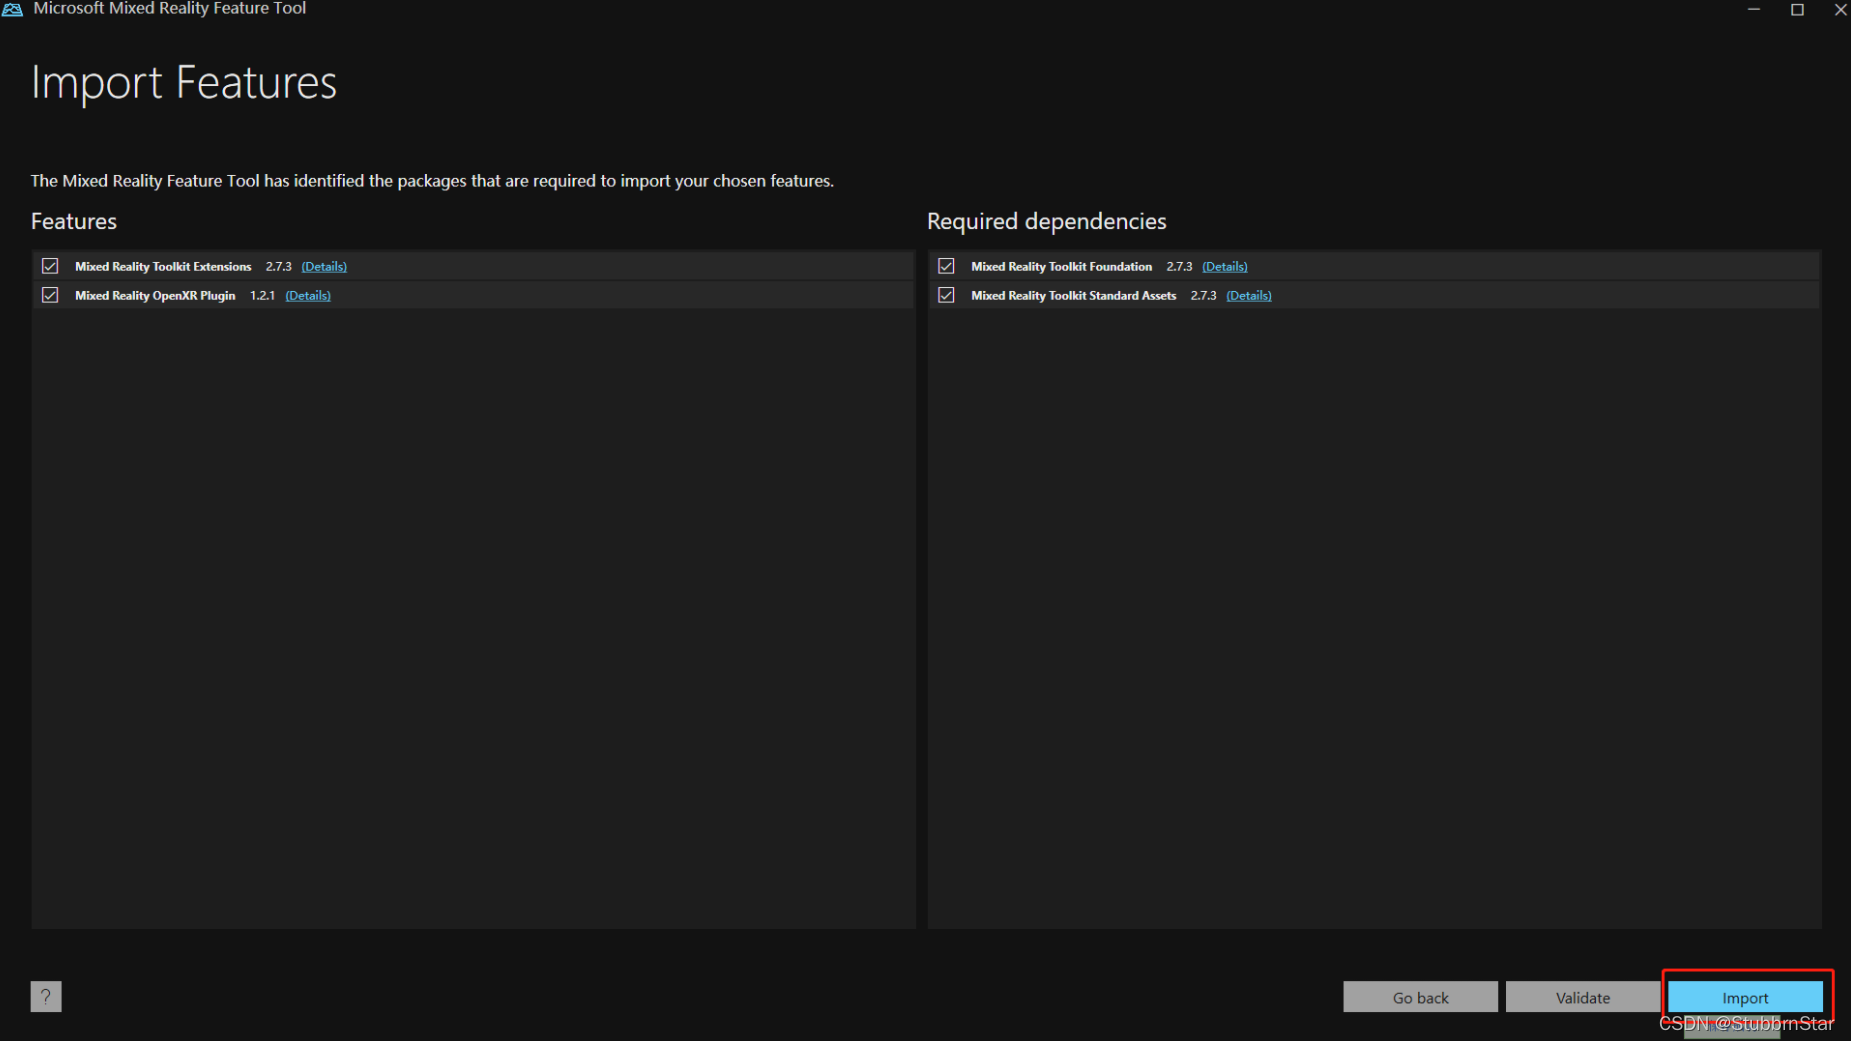Select the Mixed Reality OpenXR Plugin row text
This screenshot has width=1851, height=1041.
coord(155,295)
